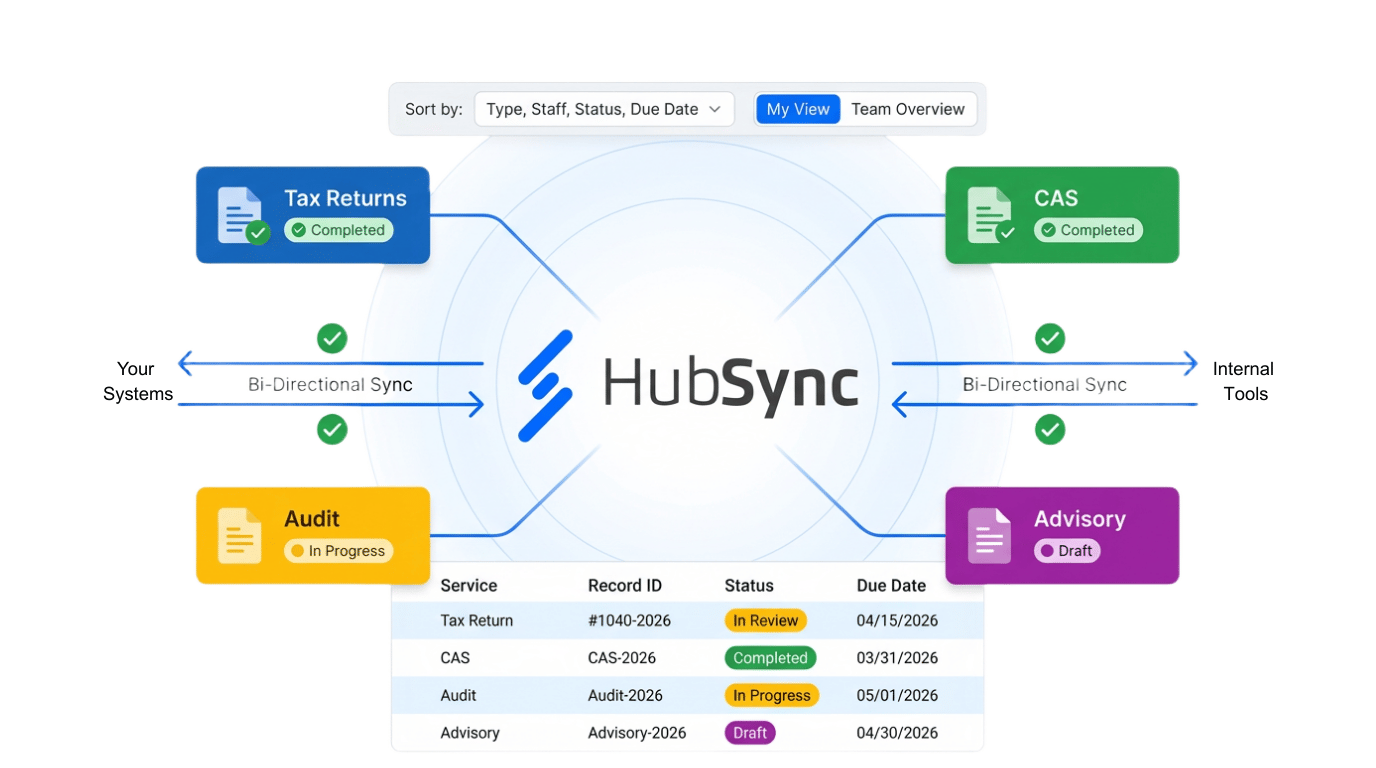Click the green checkmark above left Bi-Directional Sync

pos(332,338)
